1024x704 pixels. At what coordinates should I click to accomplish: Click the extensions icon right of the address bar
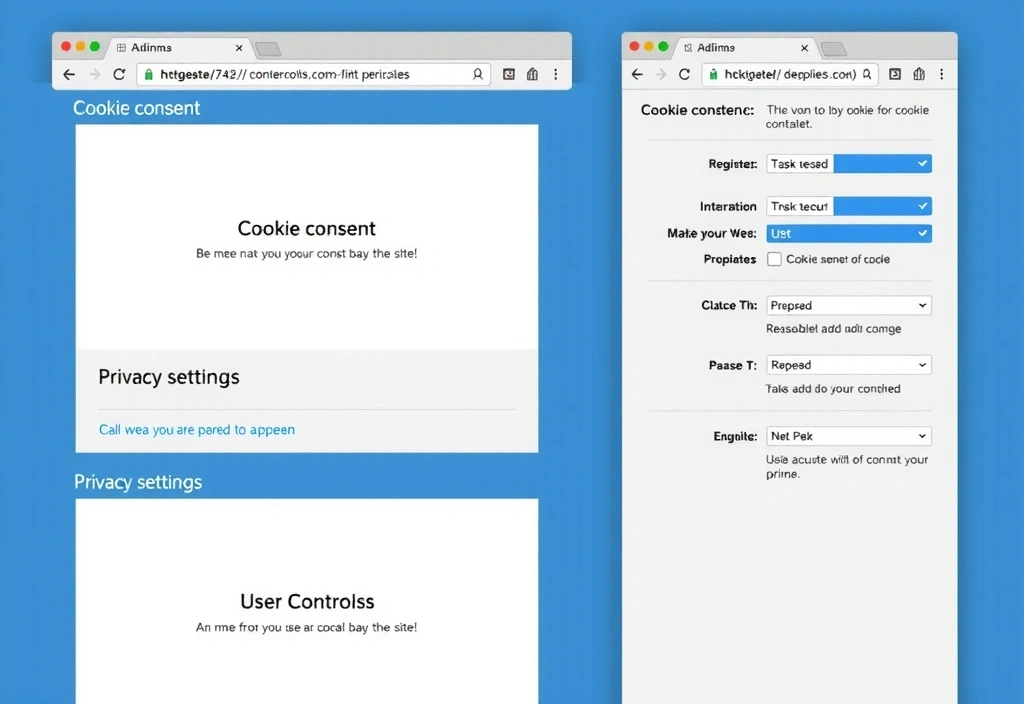(510, 74)
